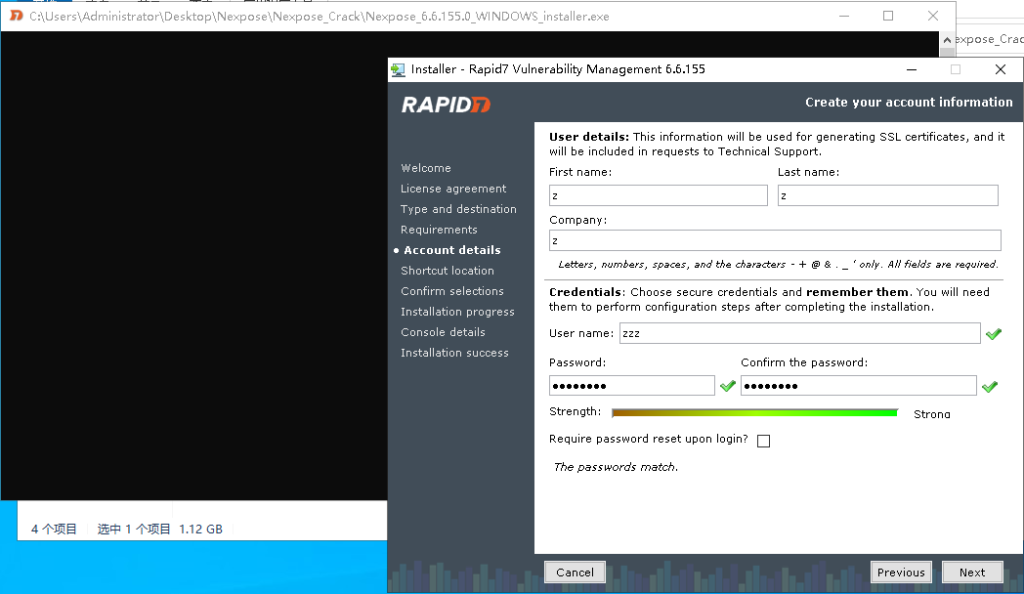Screen dimensions: 1024x594
Task: Toggle Require password reset upon login checkbox
Action: 763,441
